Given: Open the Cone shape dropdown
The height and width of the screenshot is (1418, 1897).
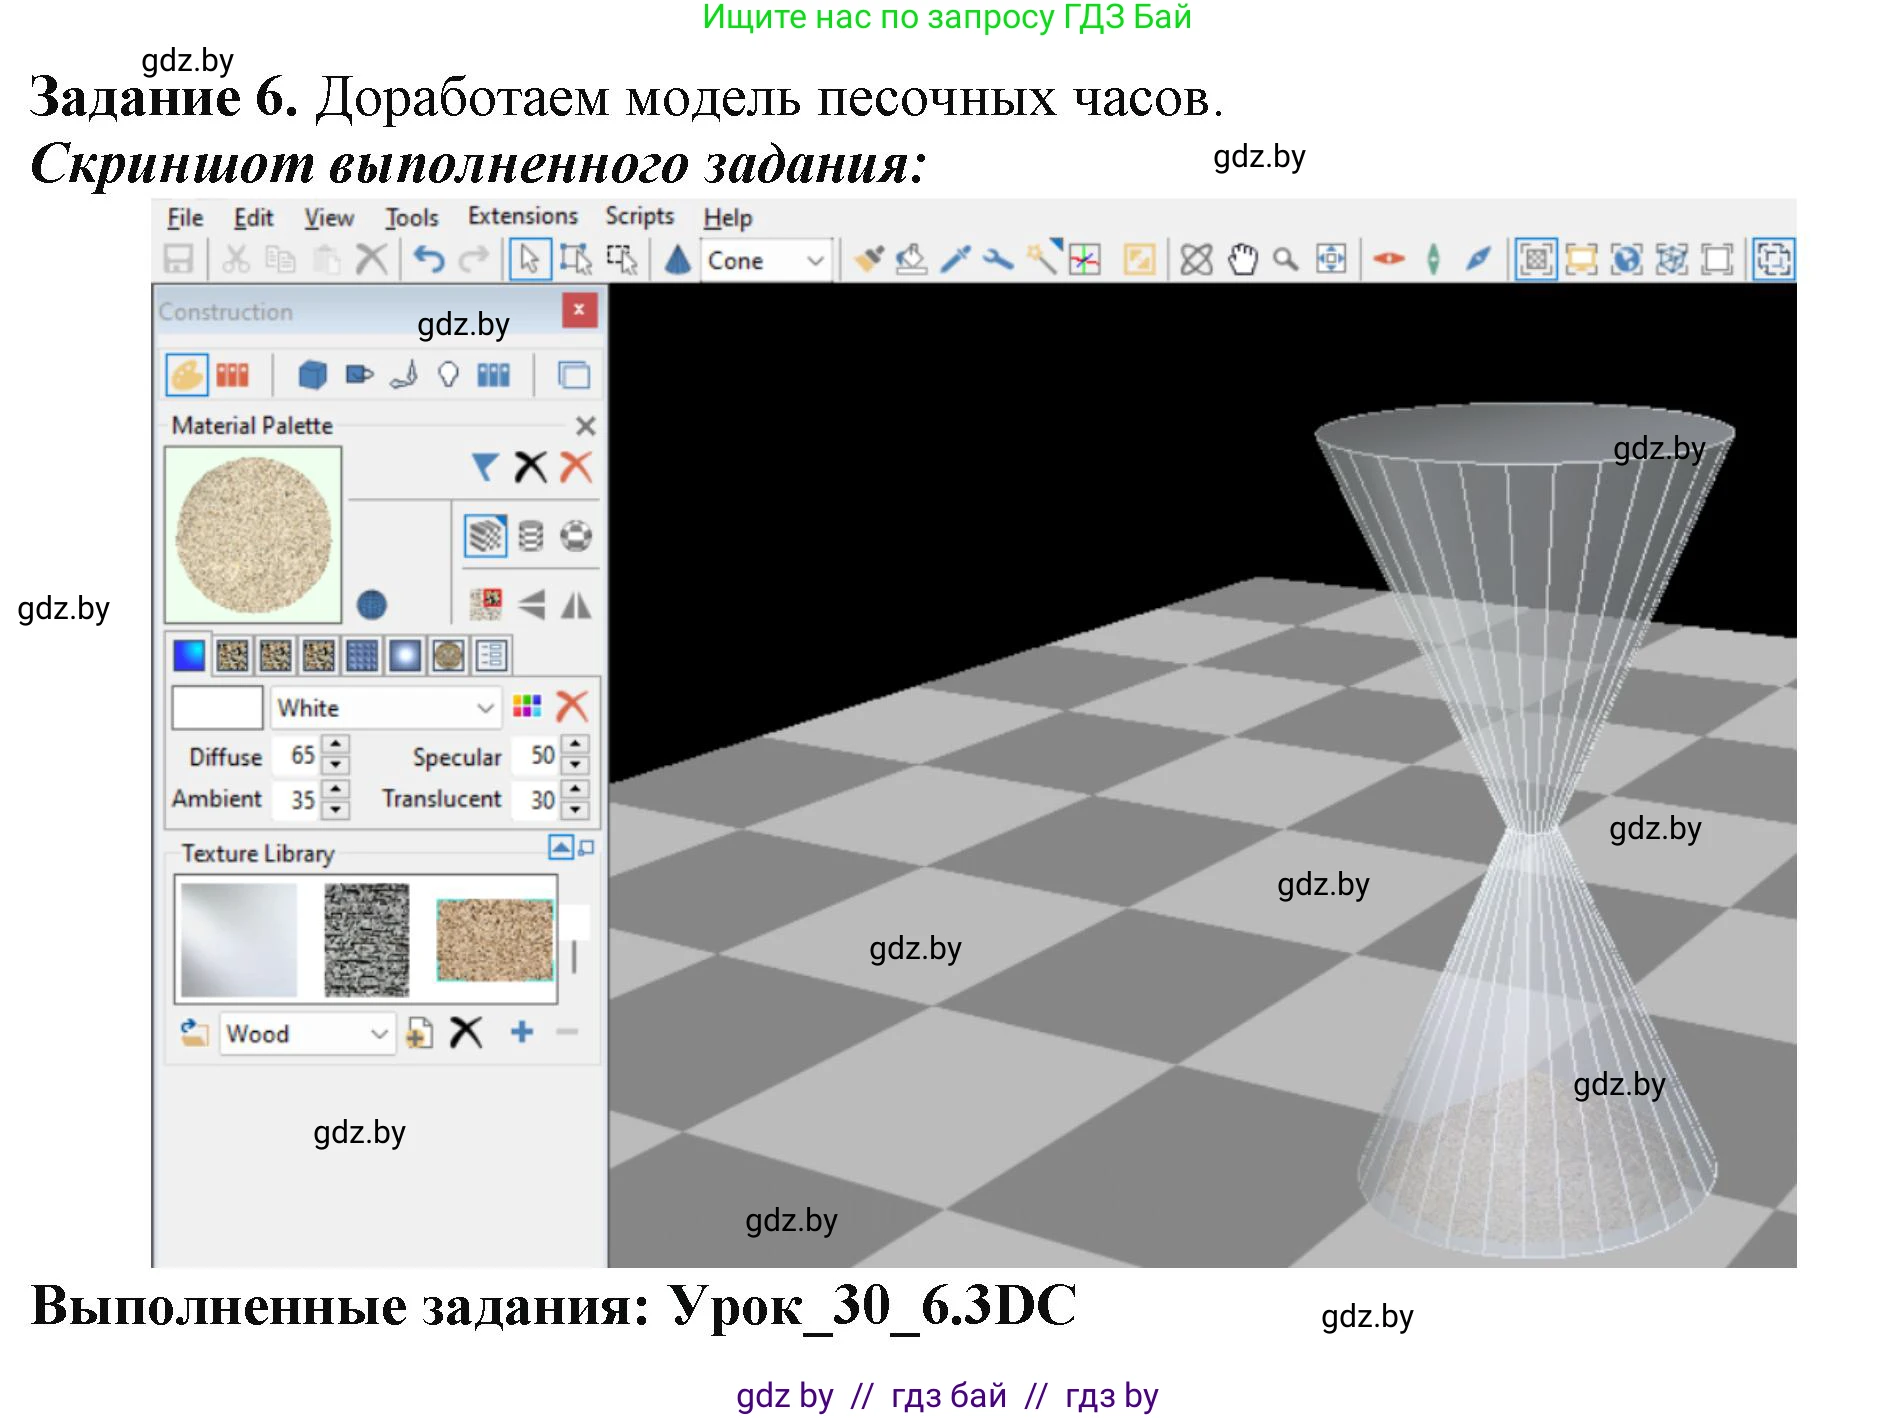Looking at the screenshot, I should (x=815, y=261).
